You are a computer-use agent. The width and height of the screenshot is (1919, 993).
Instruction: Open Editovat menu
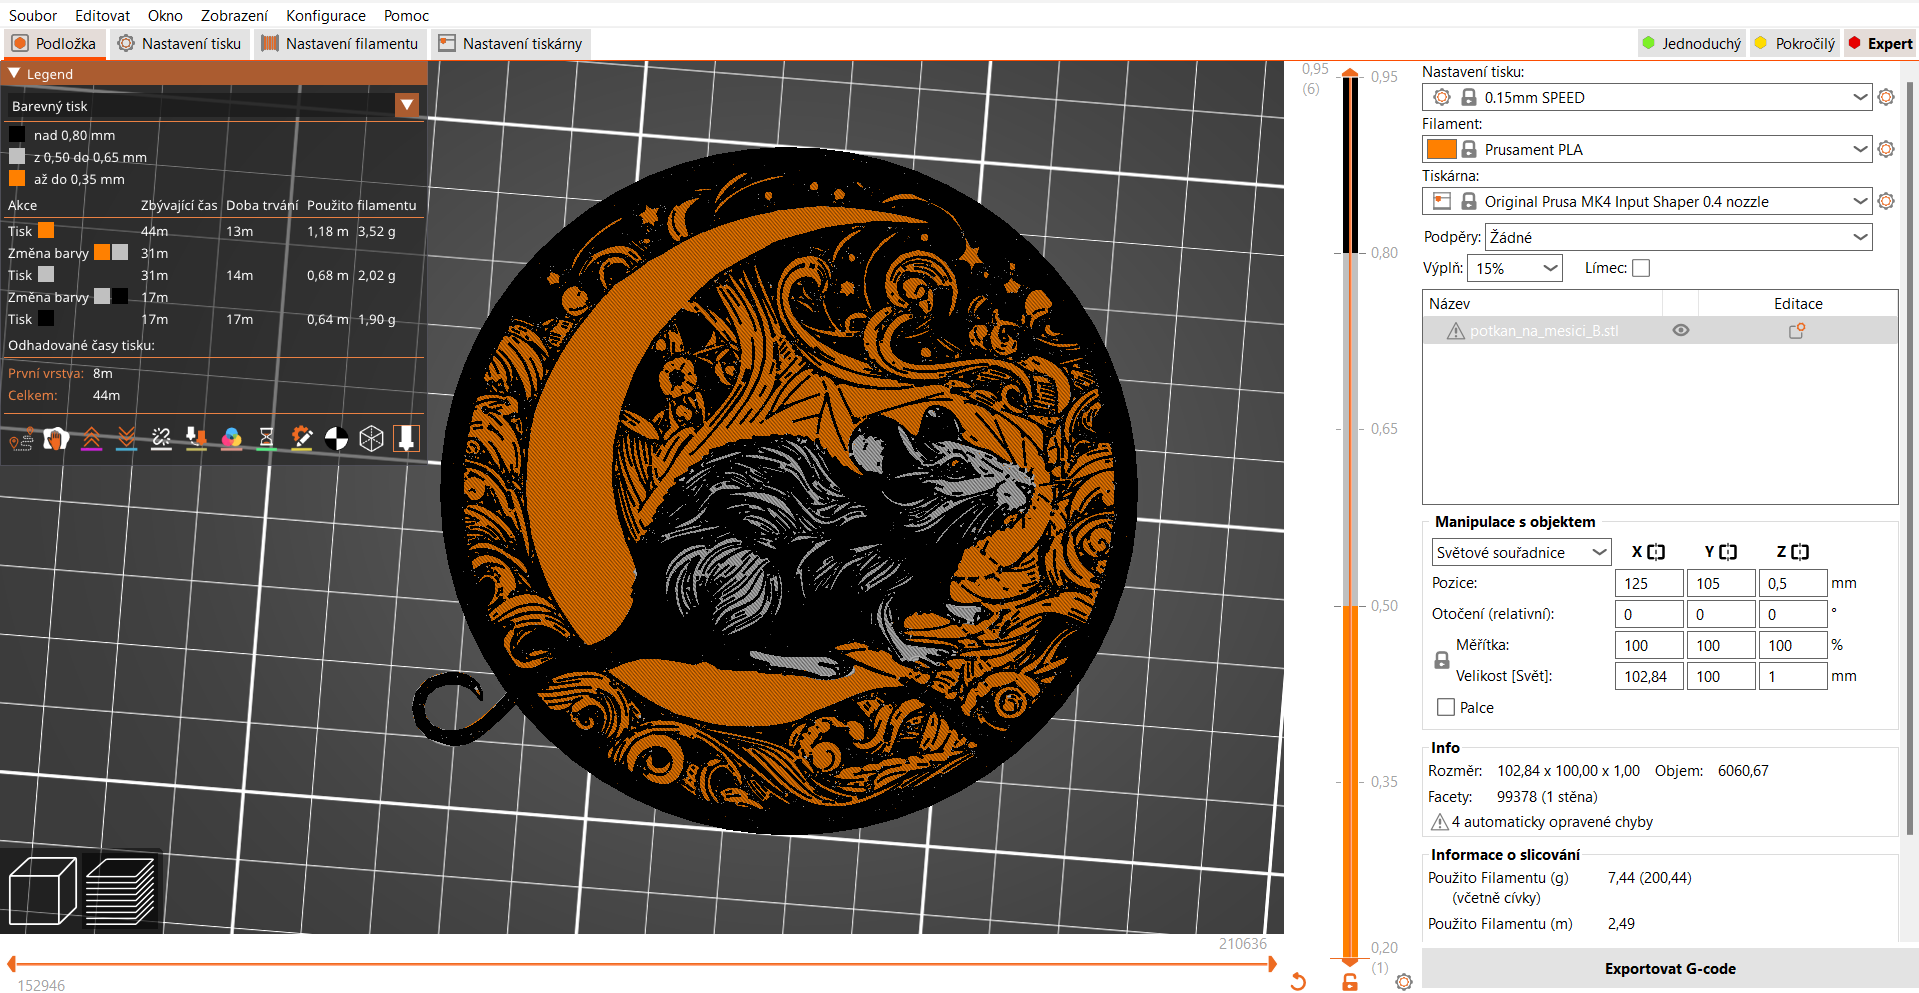click(x=102, y=15)
